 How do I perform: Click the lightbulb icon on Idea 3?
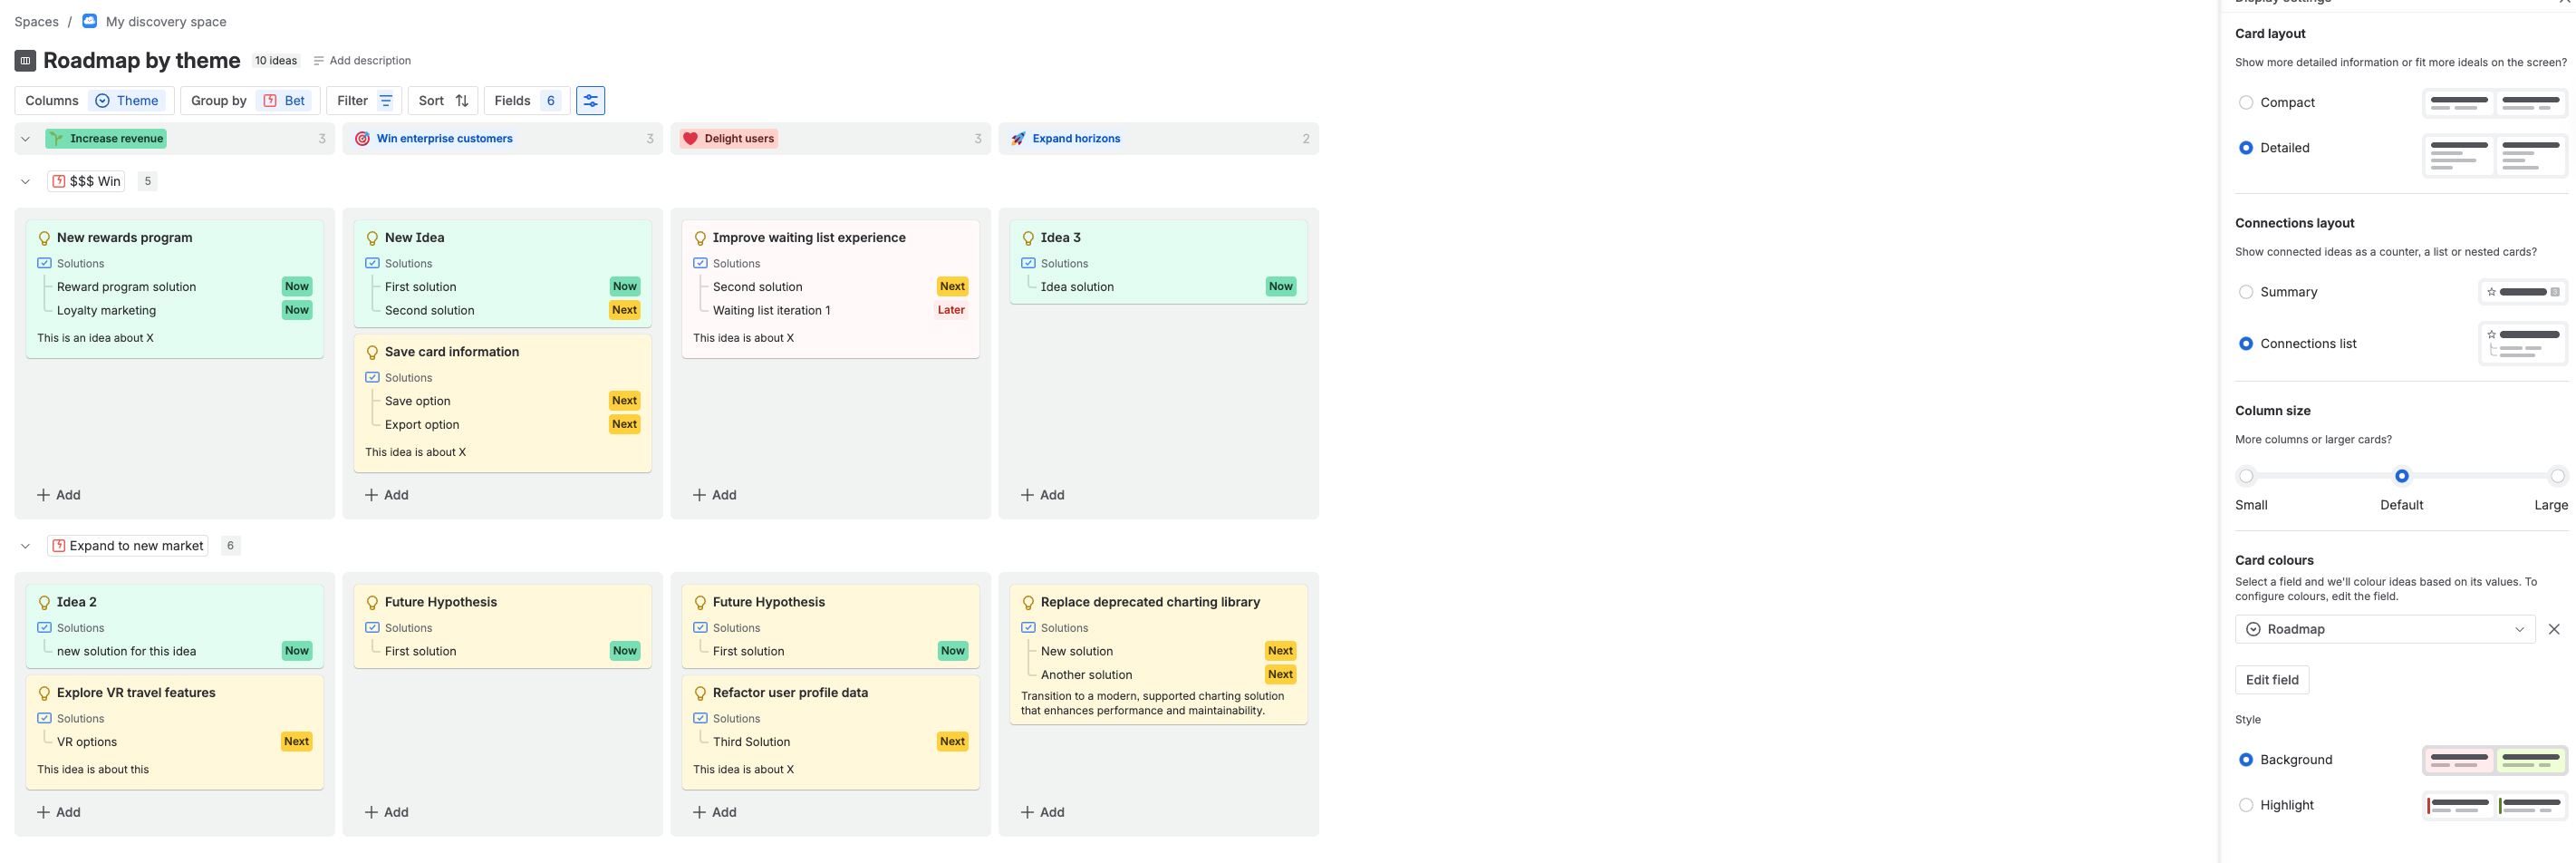[x=1028, y=238]
